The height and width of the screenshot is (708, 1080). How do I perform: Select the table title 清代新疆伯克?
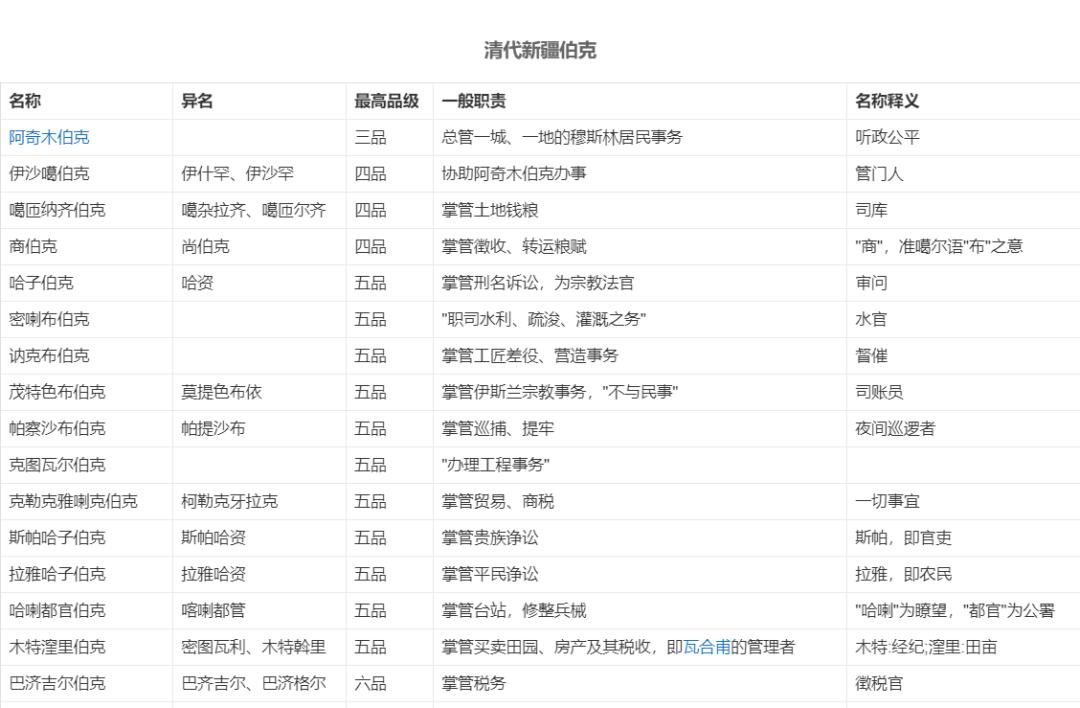click(538, 50)
